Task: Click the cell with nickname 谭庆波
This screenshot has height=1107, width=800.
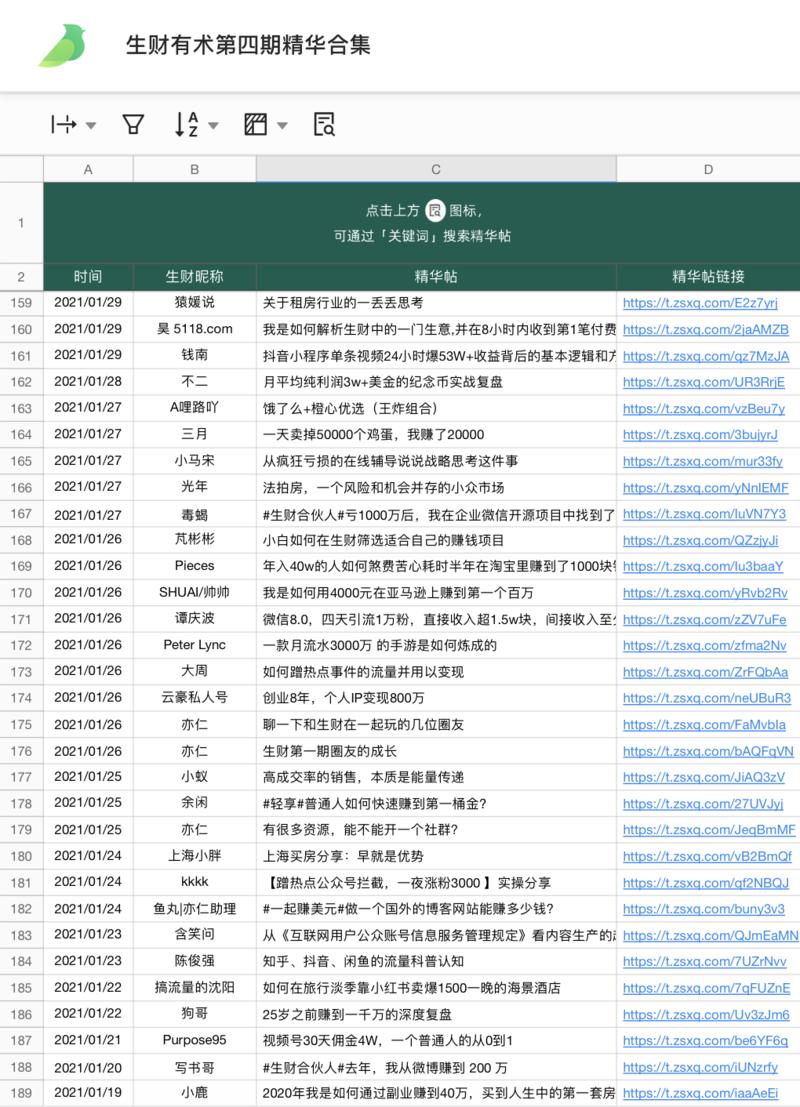Action: pyautogui.click(x=194, y=618)
